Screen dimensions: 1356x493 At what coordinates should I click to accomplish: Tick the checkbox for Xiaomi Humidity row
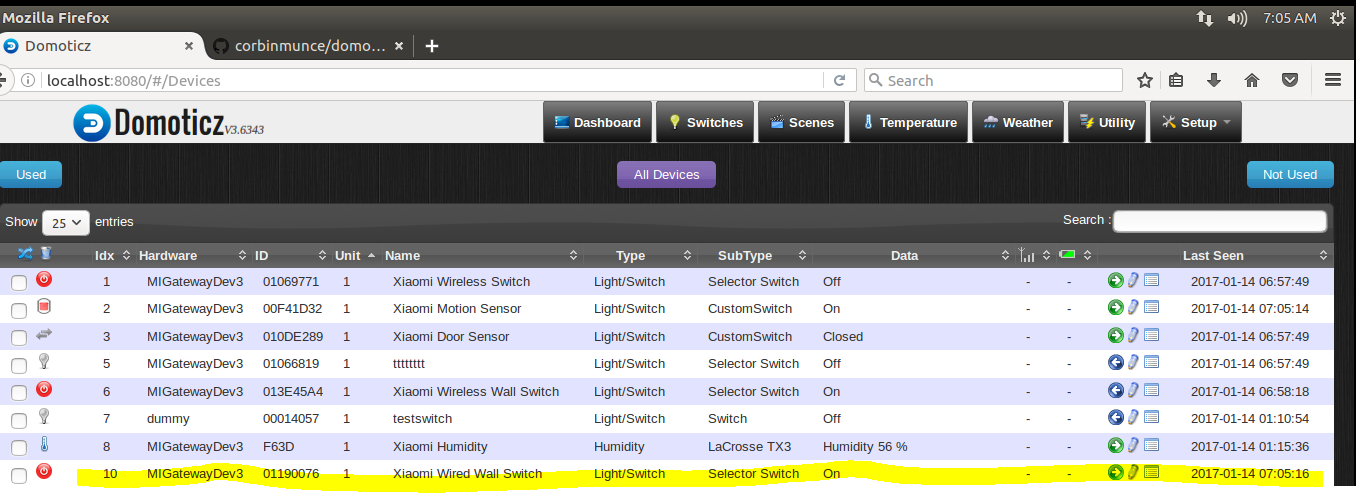pyautogui.click(x=19, y=448)
